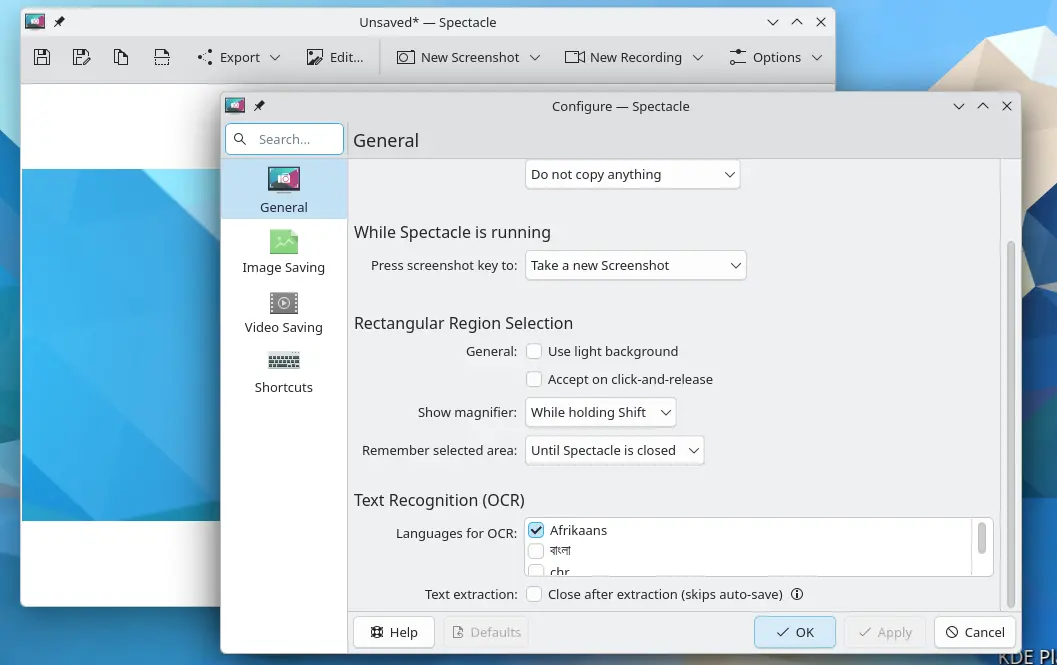Open the New Screenshot menu
Viewport: 1057px width, 665px height.
coord(468,57)
